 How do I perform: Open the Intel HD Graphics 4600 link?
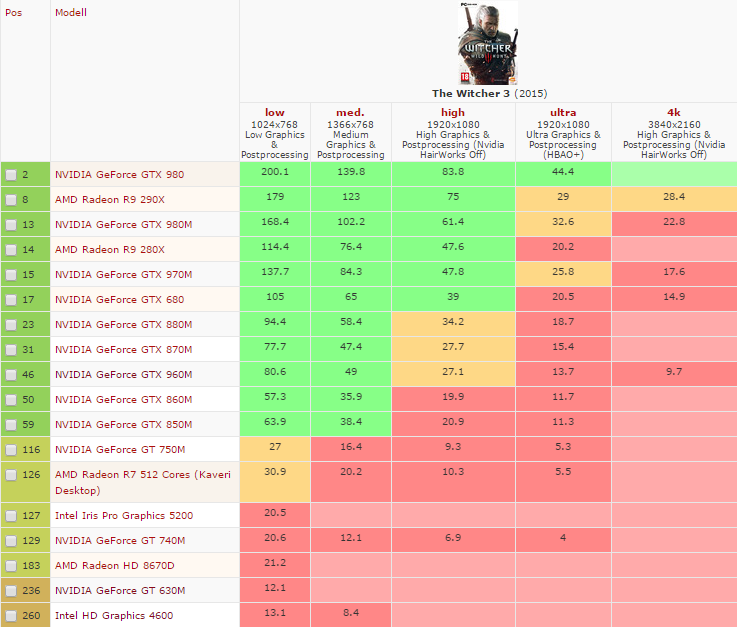[x=114, y=615]
